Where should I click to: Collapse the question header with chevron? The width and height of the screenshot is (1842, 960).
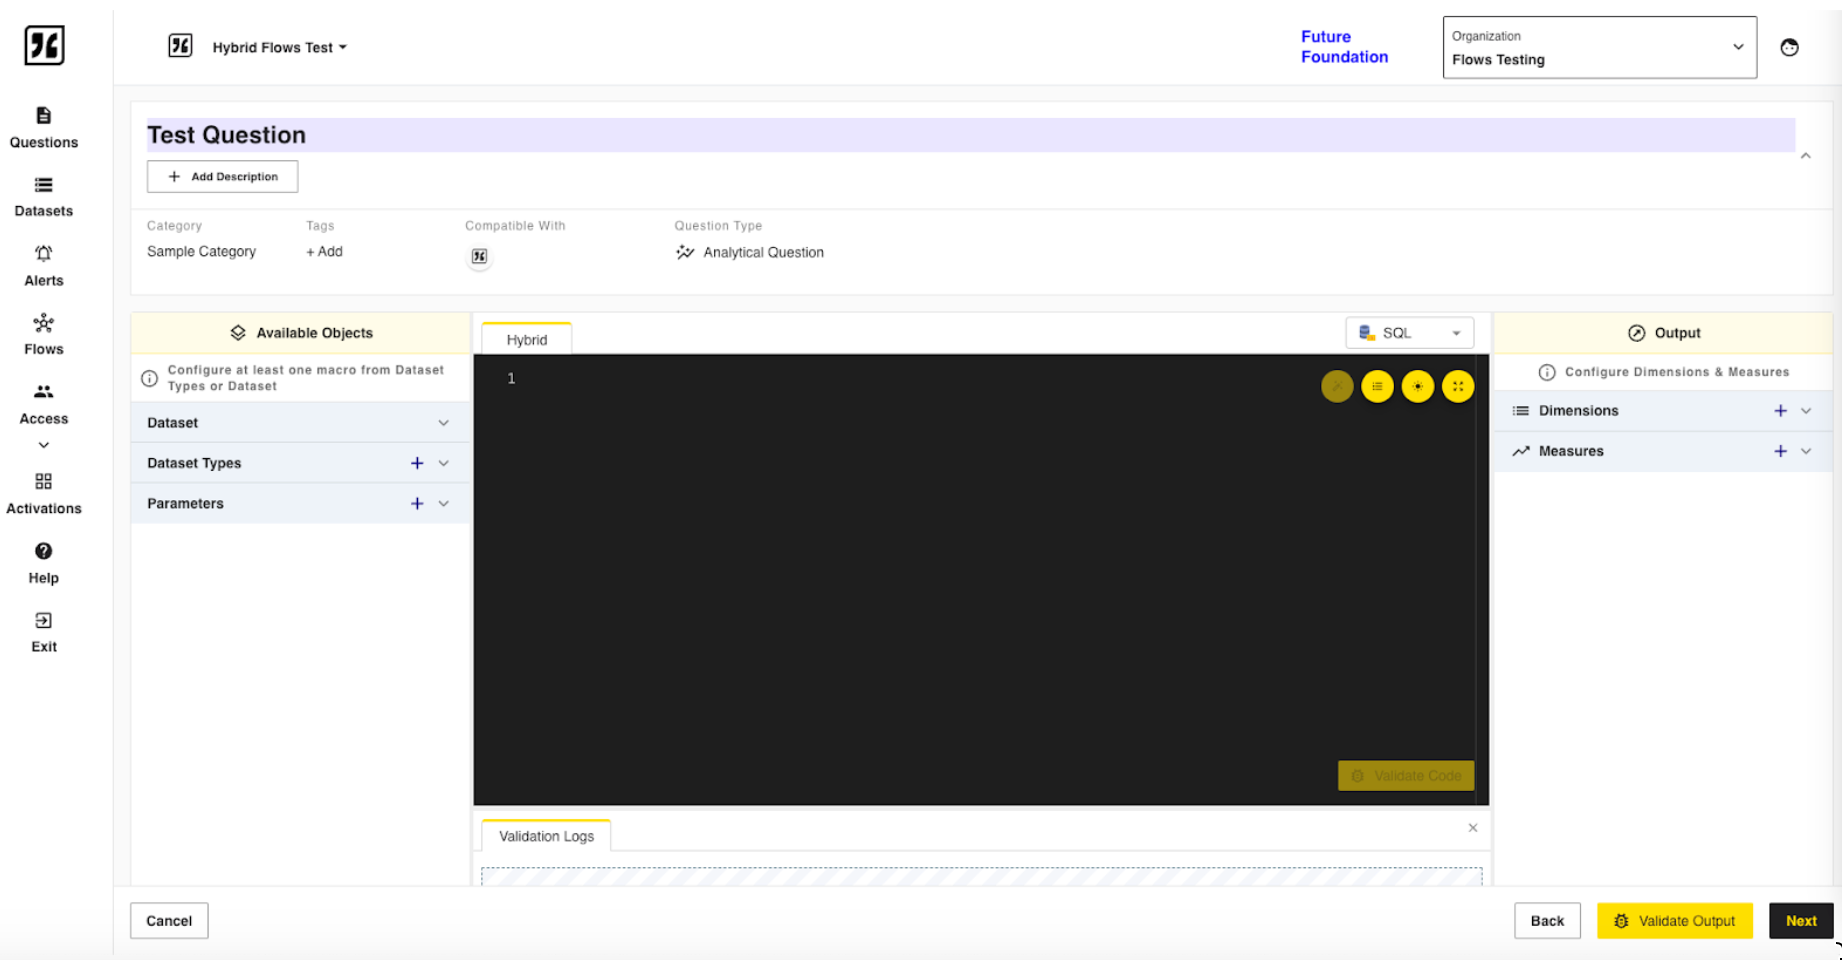pyautogui.click(x=1806, y=156)
